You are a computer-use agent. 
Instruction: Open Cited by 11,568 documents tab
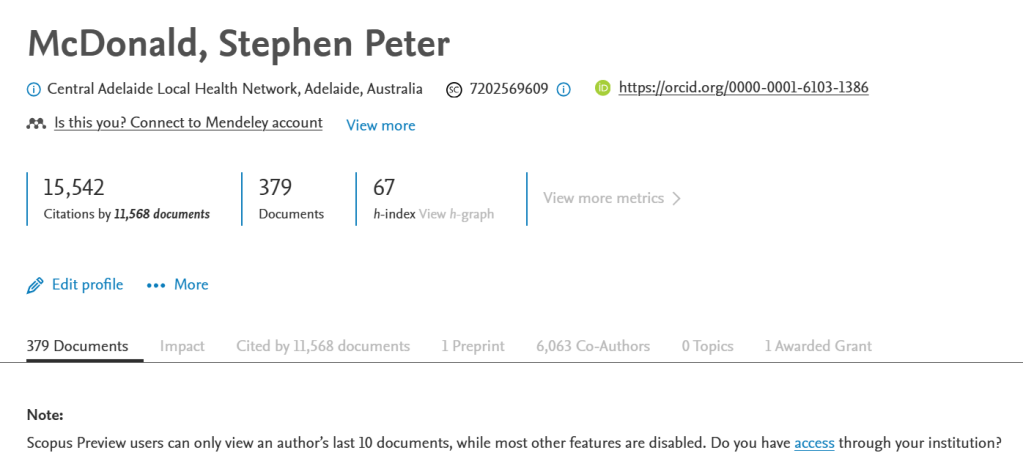323,346
